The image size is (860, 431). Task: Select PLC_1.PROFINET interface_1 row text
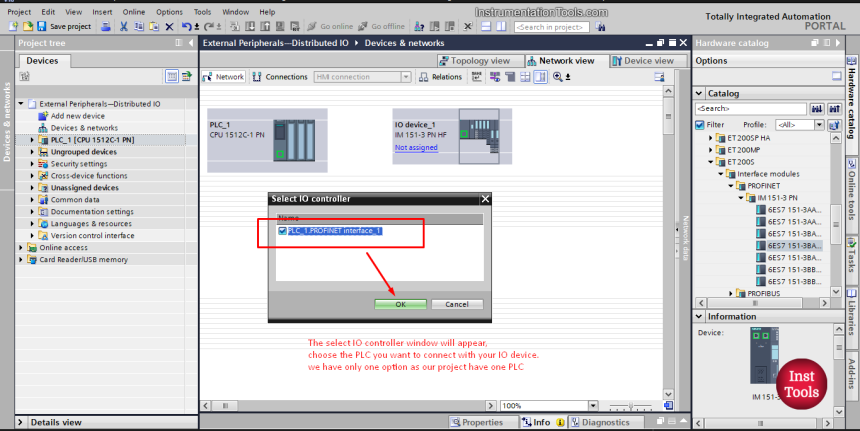[x=334, y=231]
